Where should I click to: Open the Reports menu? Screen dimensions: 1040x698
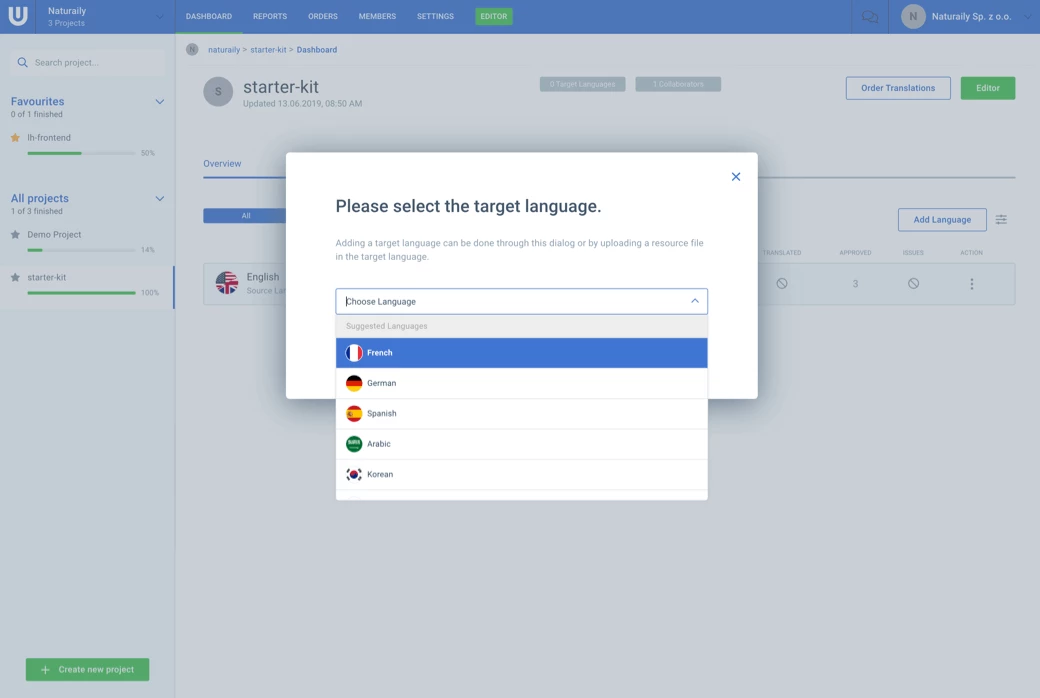click(x=270, y=17)
